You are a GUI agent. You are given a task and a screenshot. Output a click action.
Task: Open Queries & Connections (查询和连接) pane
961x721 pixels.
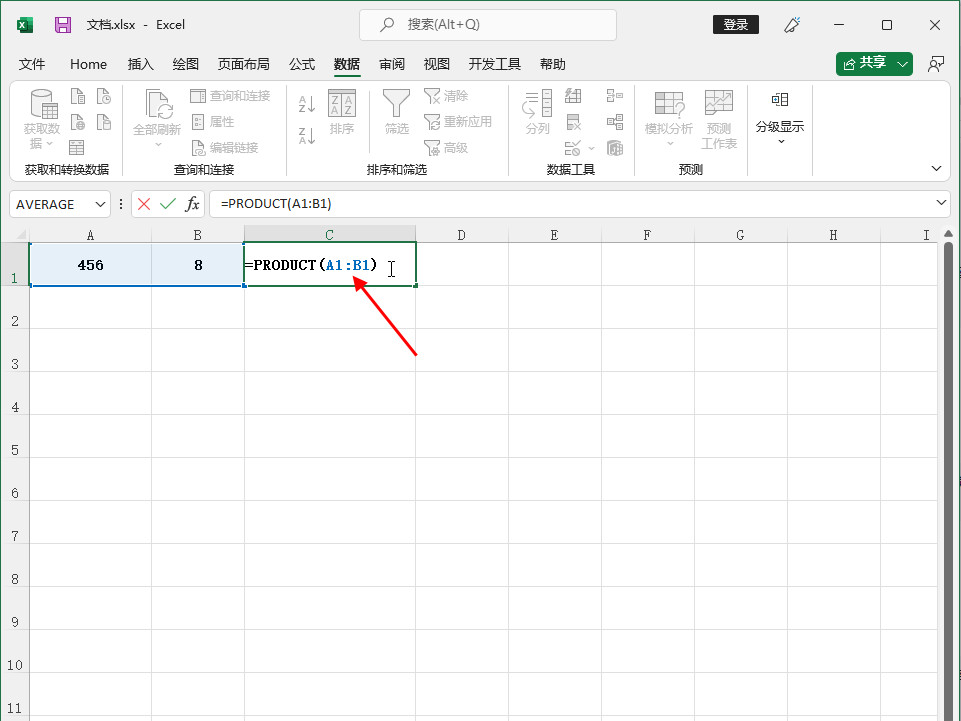[x=230, y=96]
